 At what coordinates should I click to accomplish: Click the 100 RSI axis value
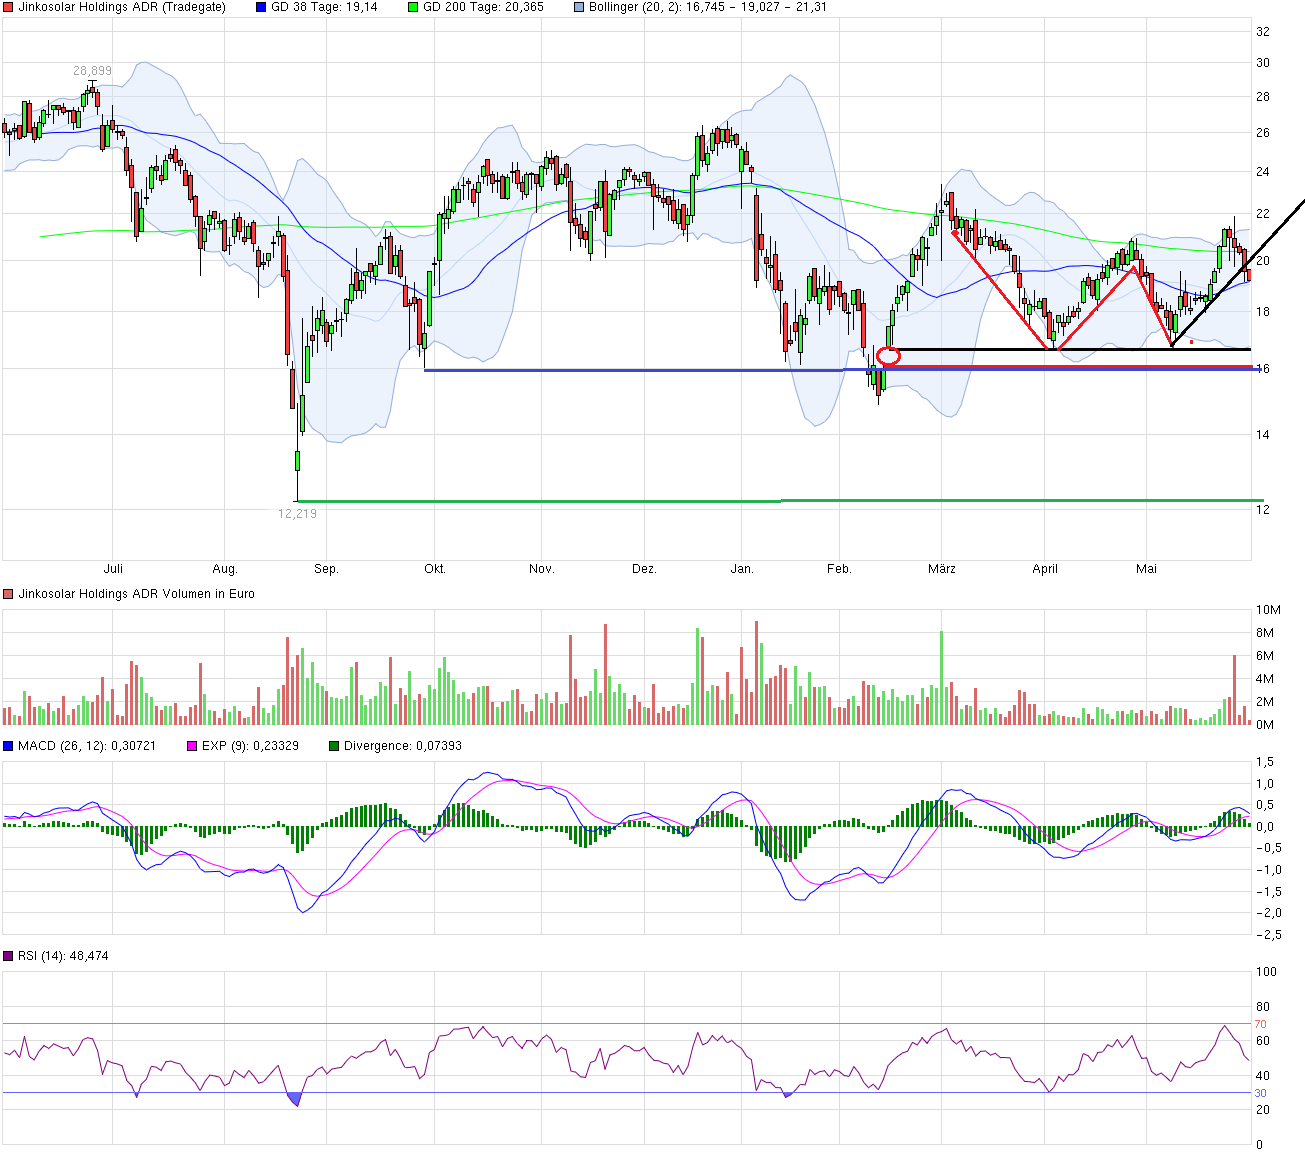[x=1266, y=972]
